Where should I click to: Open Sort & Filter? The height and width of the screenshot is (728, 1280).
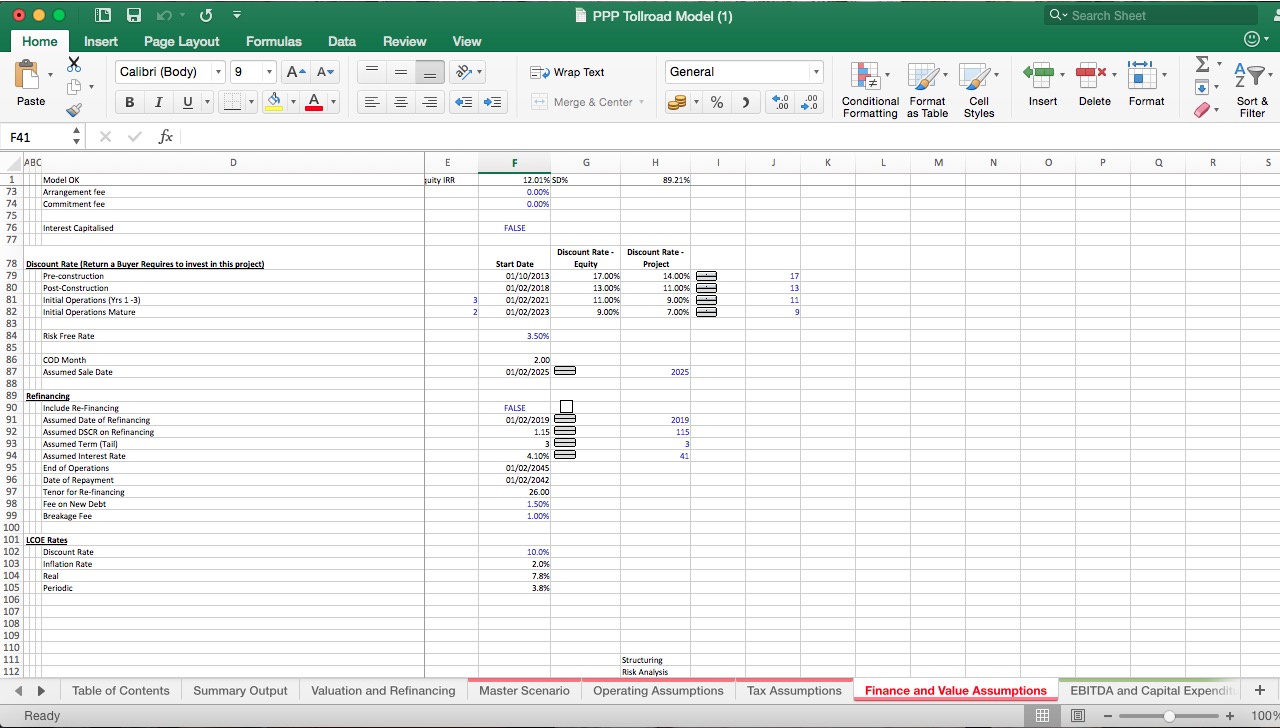coord(1252,90)
